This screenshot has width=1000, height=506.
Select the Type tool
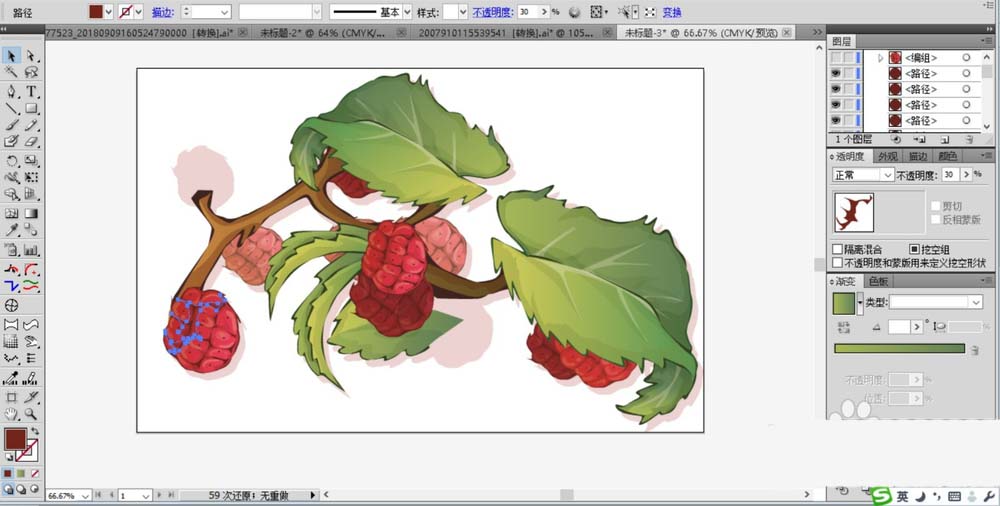tap(31, 91)
